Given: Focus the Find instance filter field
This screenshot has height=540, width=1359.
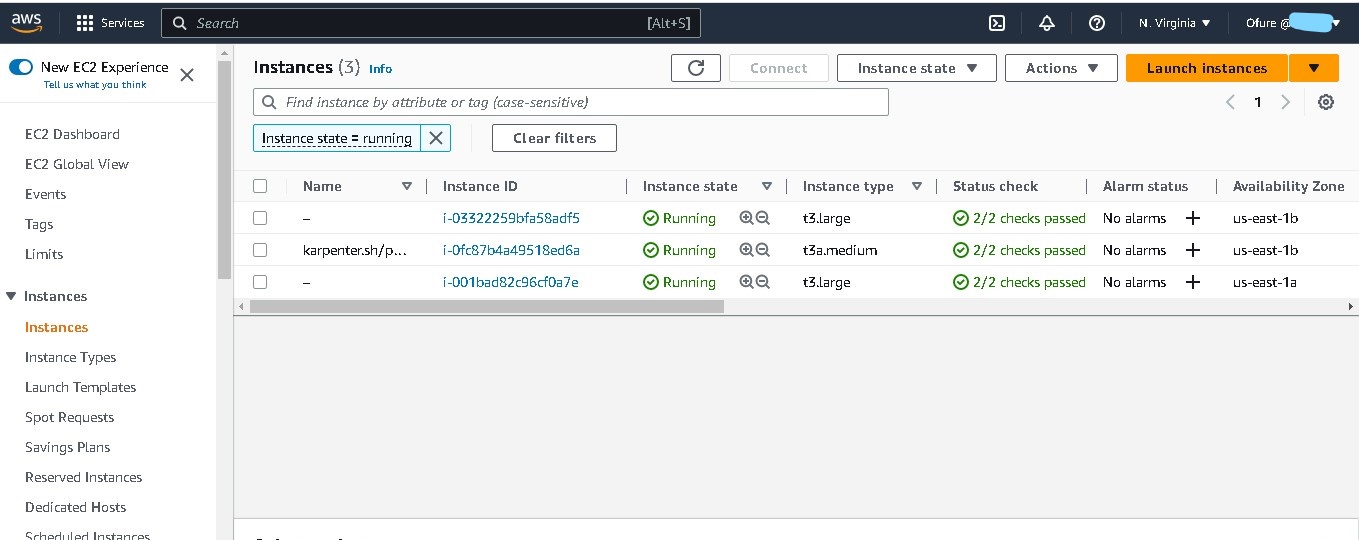Looking at the screenshot, I should (x=570, y=102).
